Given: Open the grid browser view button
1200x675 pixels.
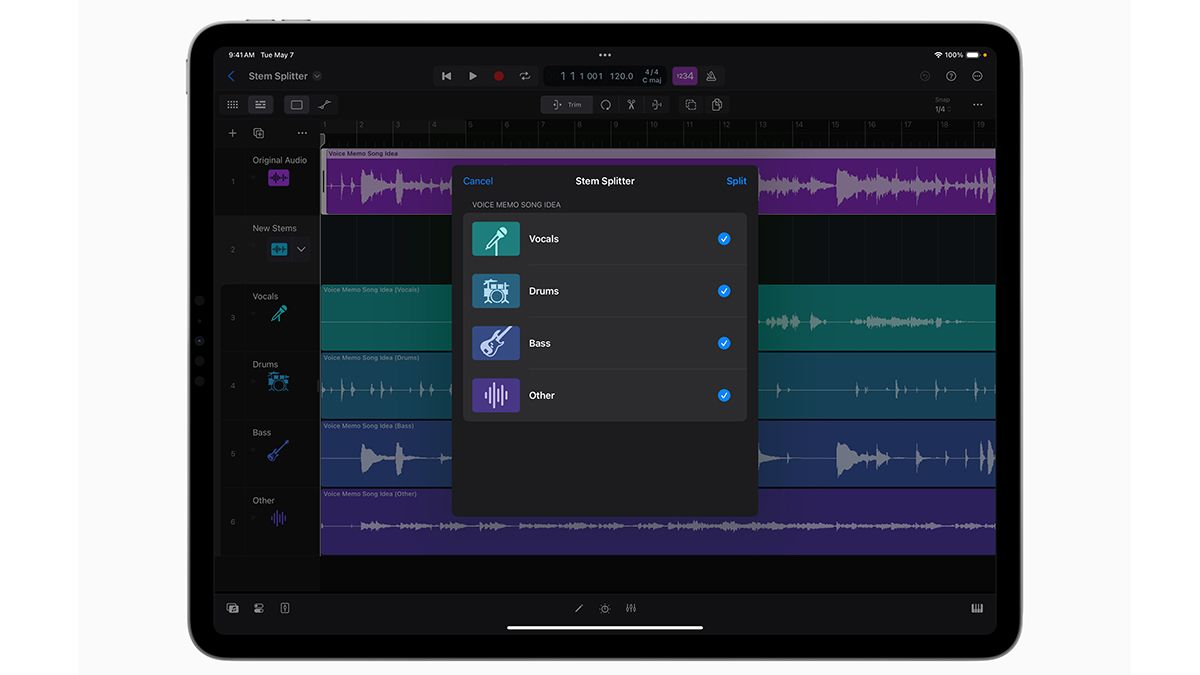Looking at the screenshot, I should [233, 104].
